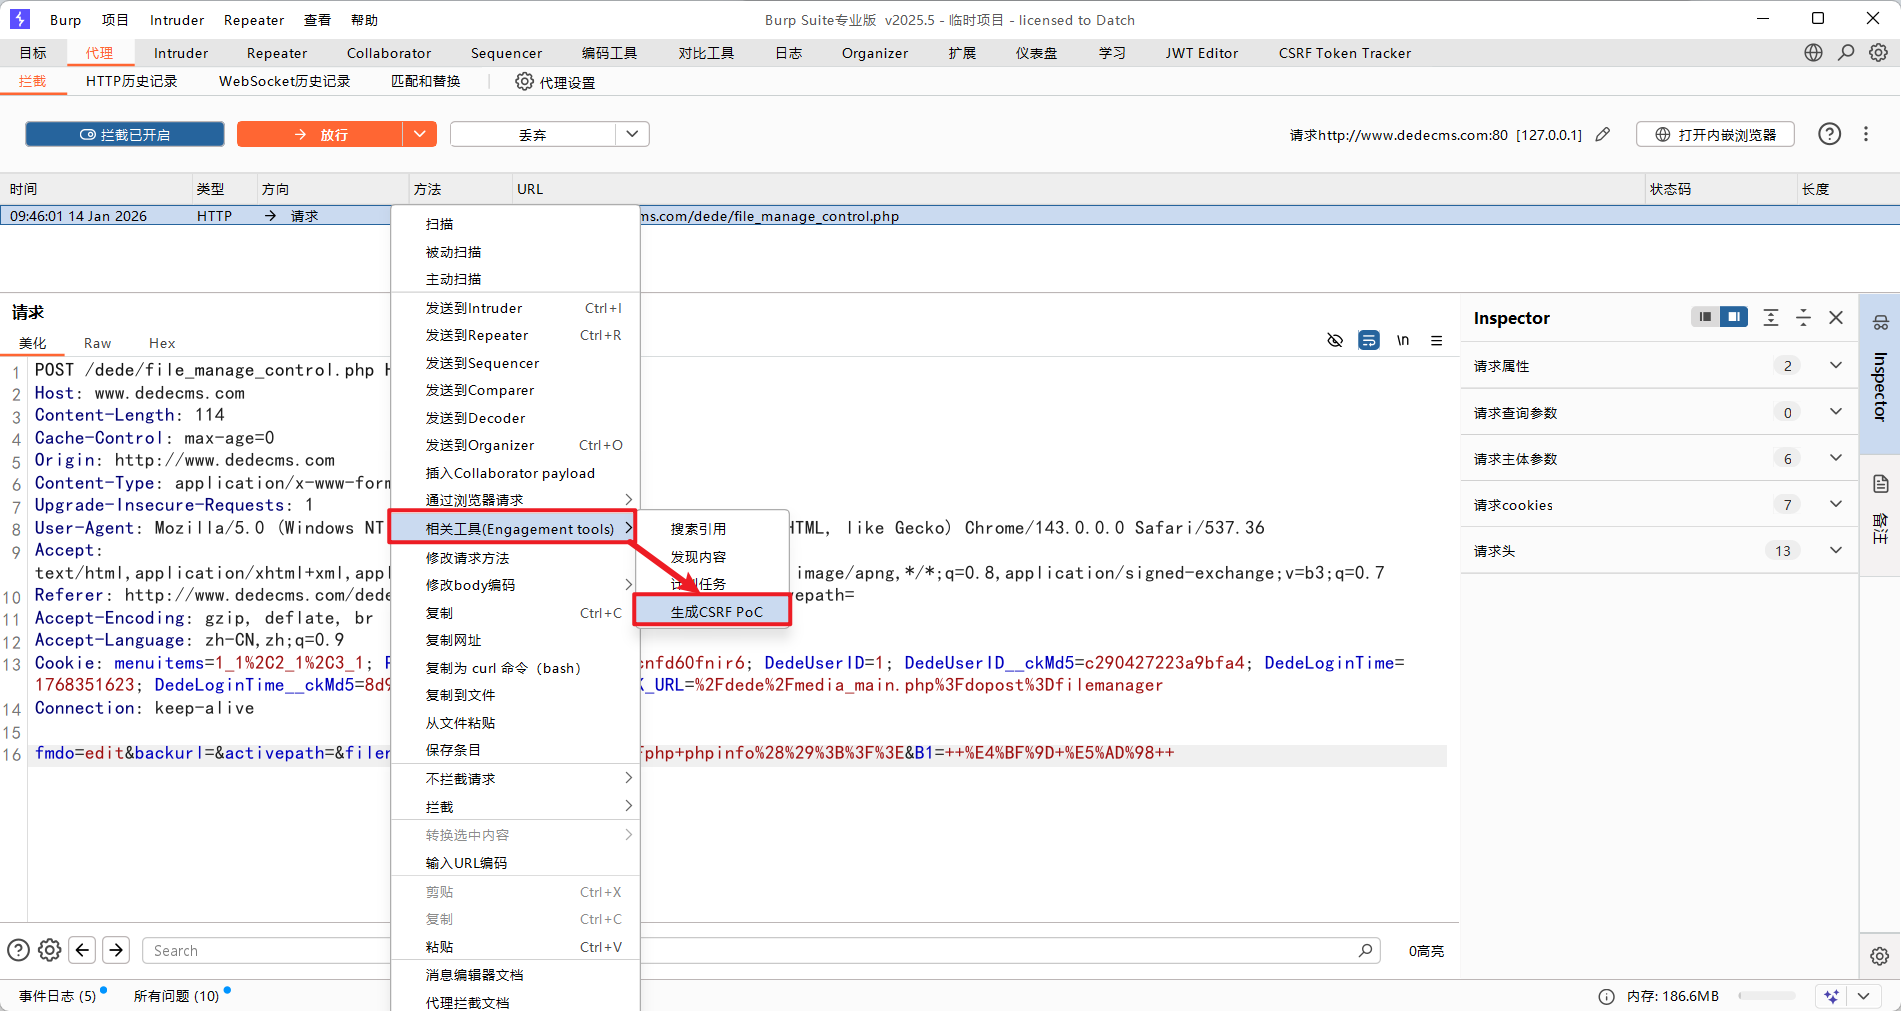The width and height of the screenshot is (1901, 1011).
Task: Toggle non-printable characters eye icon
Action: point(1335,340)
